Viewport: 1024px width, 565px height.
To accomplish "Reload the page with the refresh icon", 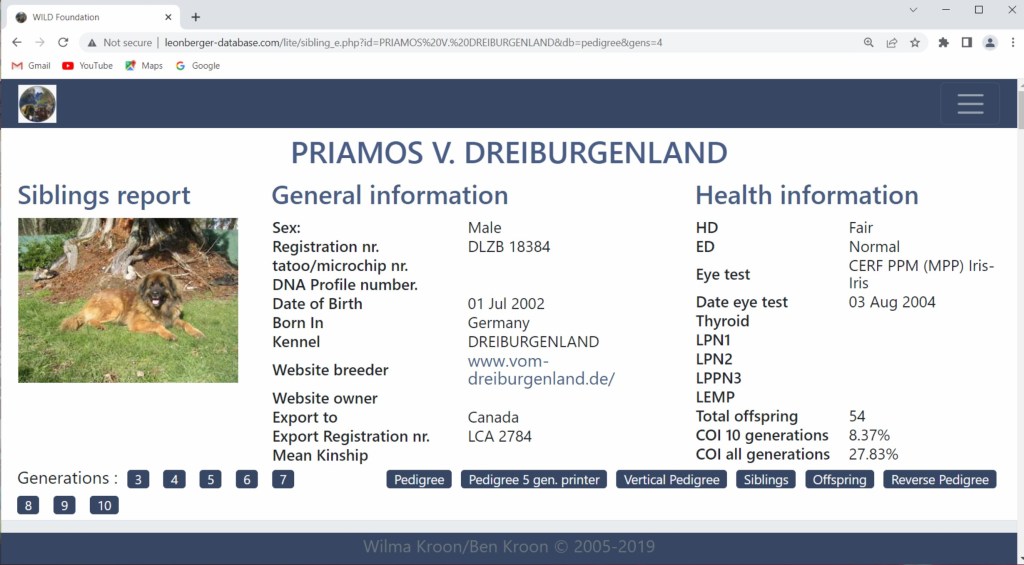I will [x=63, y=42].
